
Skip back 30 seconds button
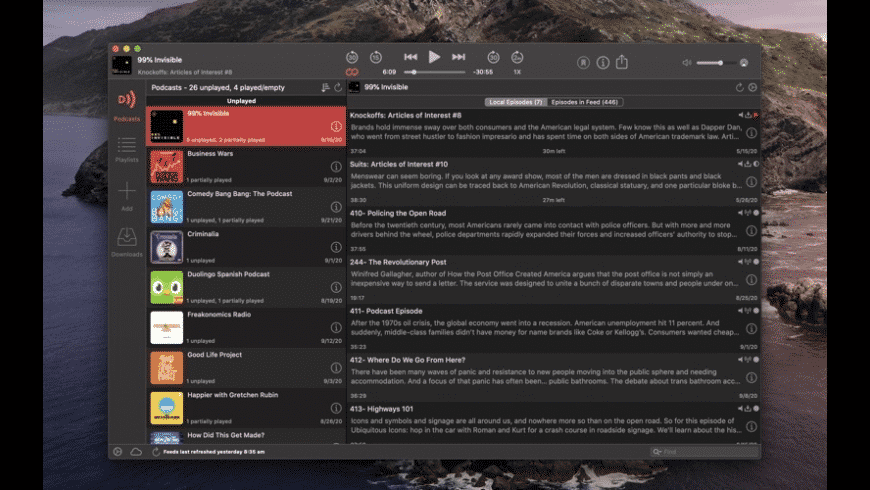coord(352,57)
